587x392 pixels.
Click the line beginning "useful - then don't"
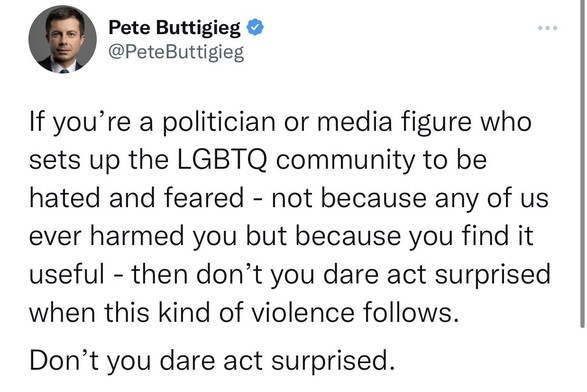tap(290, 274)
